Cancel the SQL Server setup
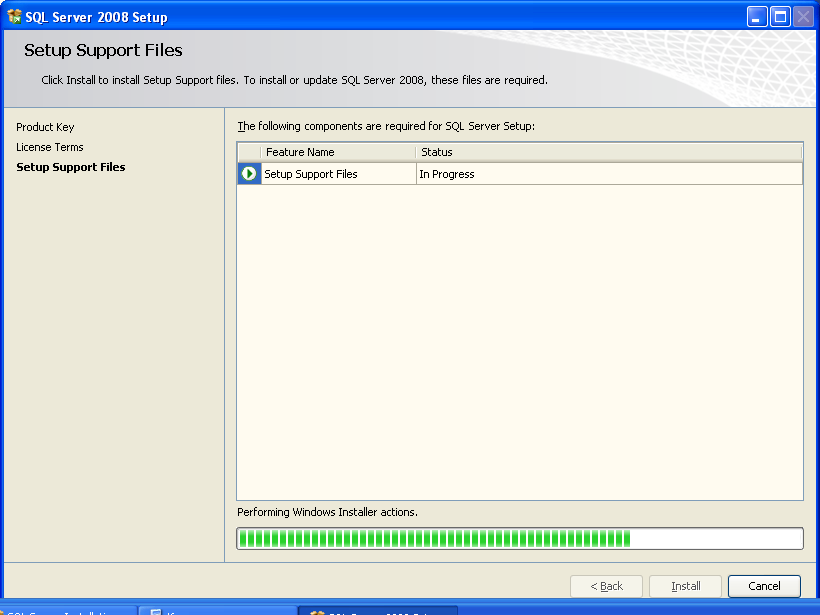 pos(764,586)
